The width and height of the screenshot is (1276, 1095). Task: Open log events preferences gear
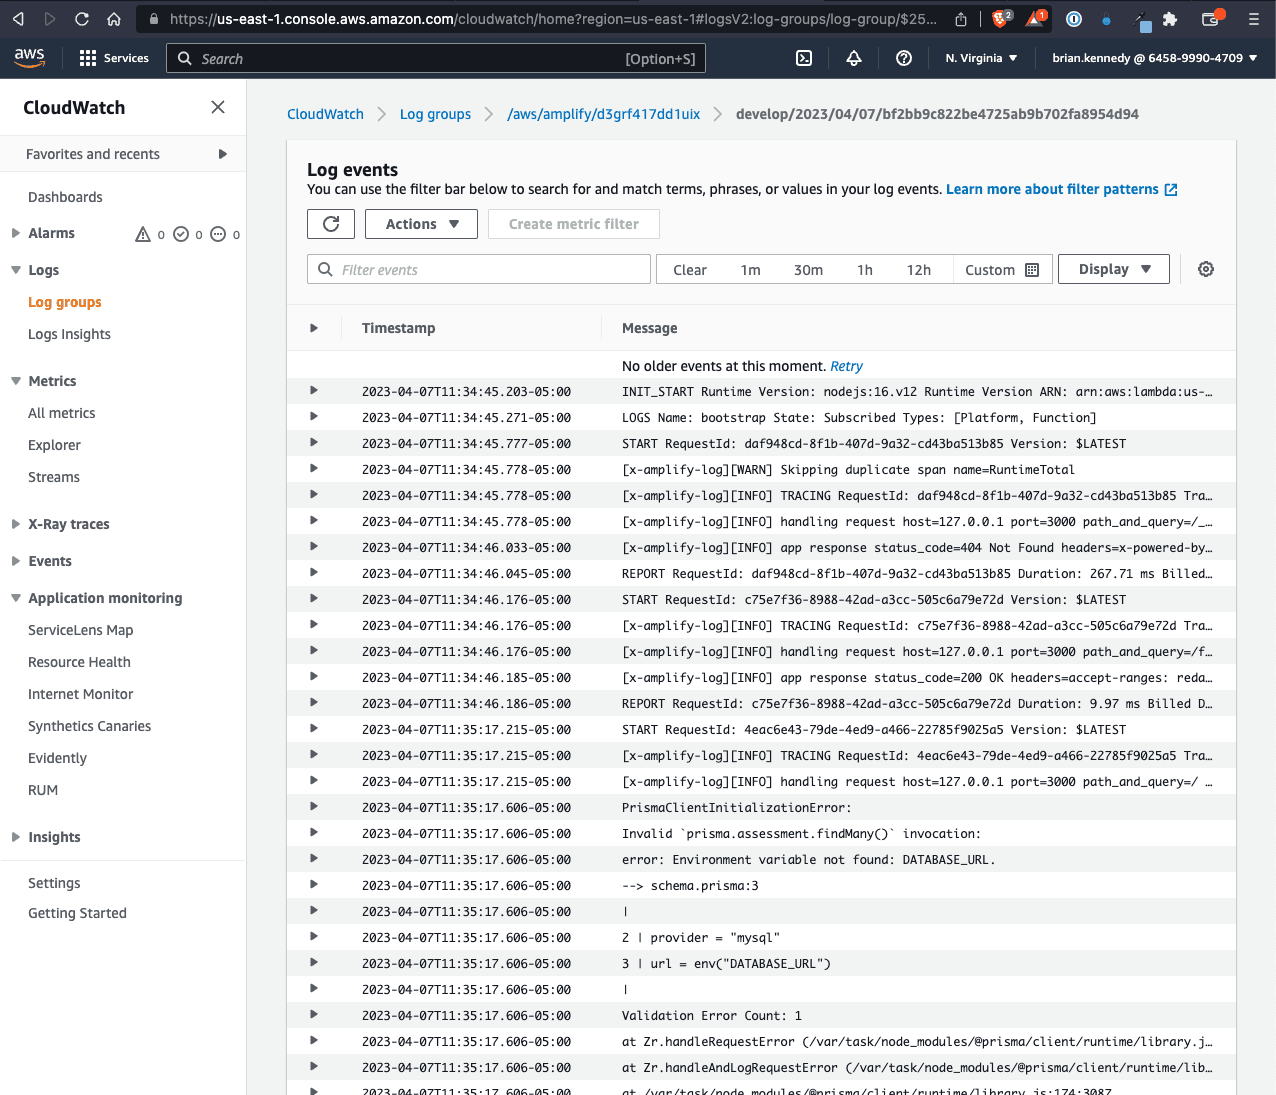(1205, 269)
